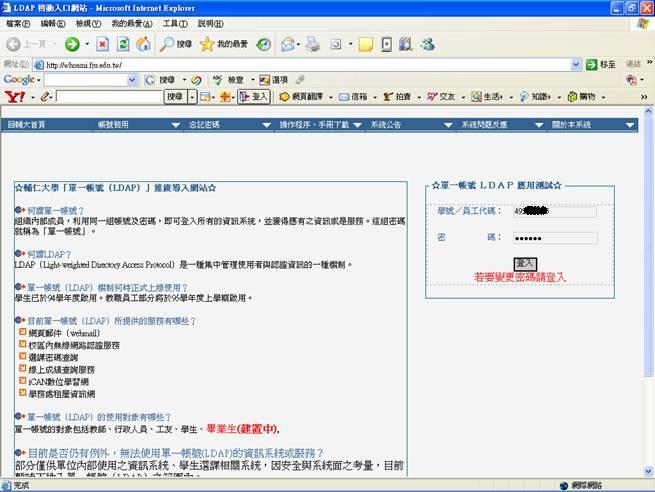The height and width of the screenshot is (492, 655).
Task: Expand the Google search box dropdown
Action: [132, 80]
